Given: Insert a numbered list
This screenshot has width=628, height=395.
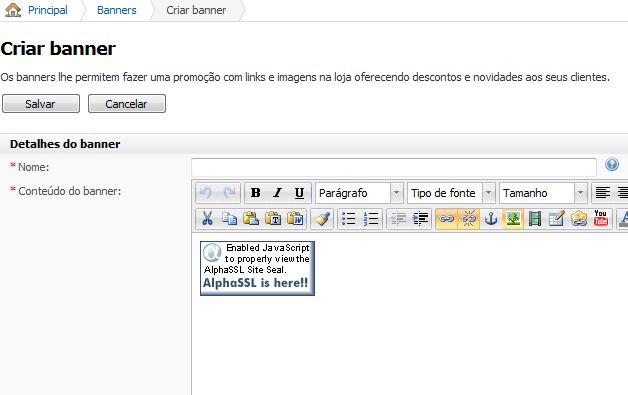Looking at the screenshot, I should click(x=371, y=219).
